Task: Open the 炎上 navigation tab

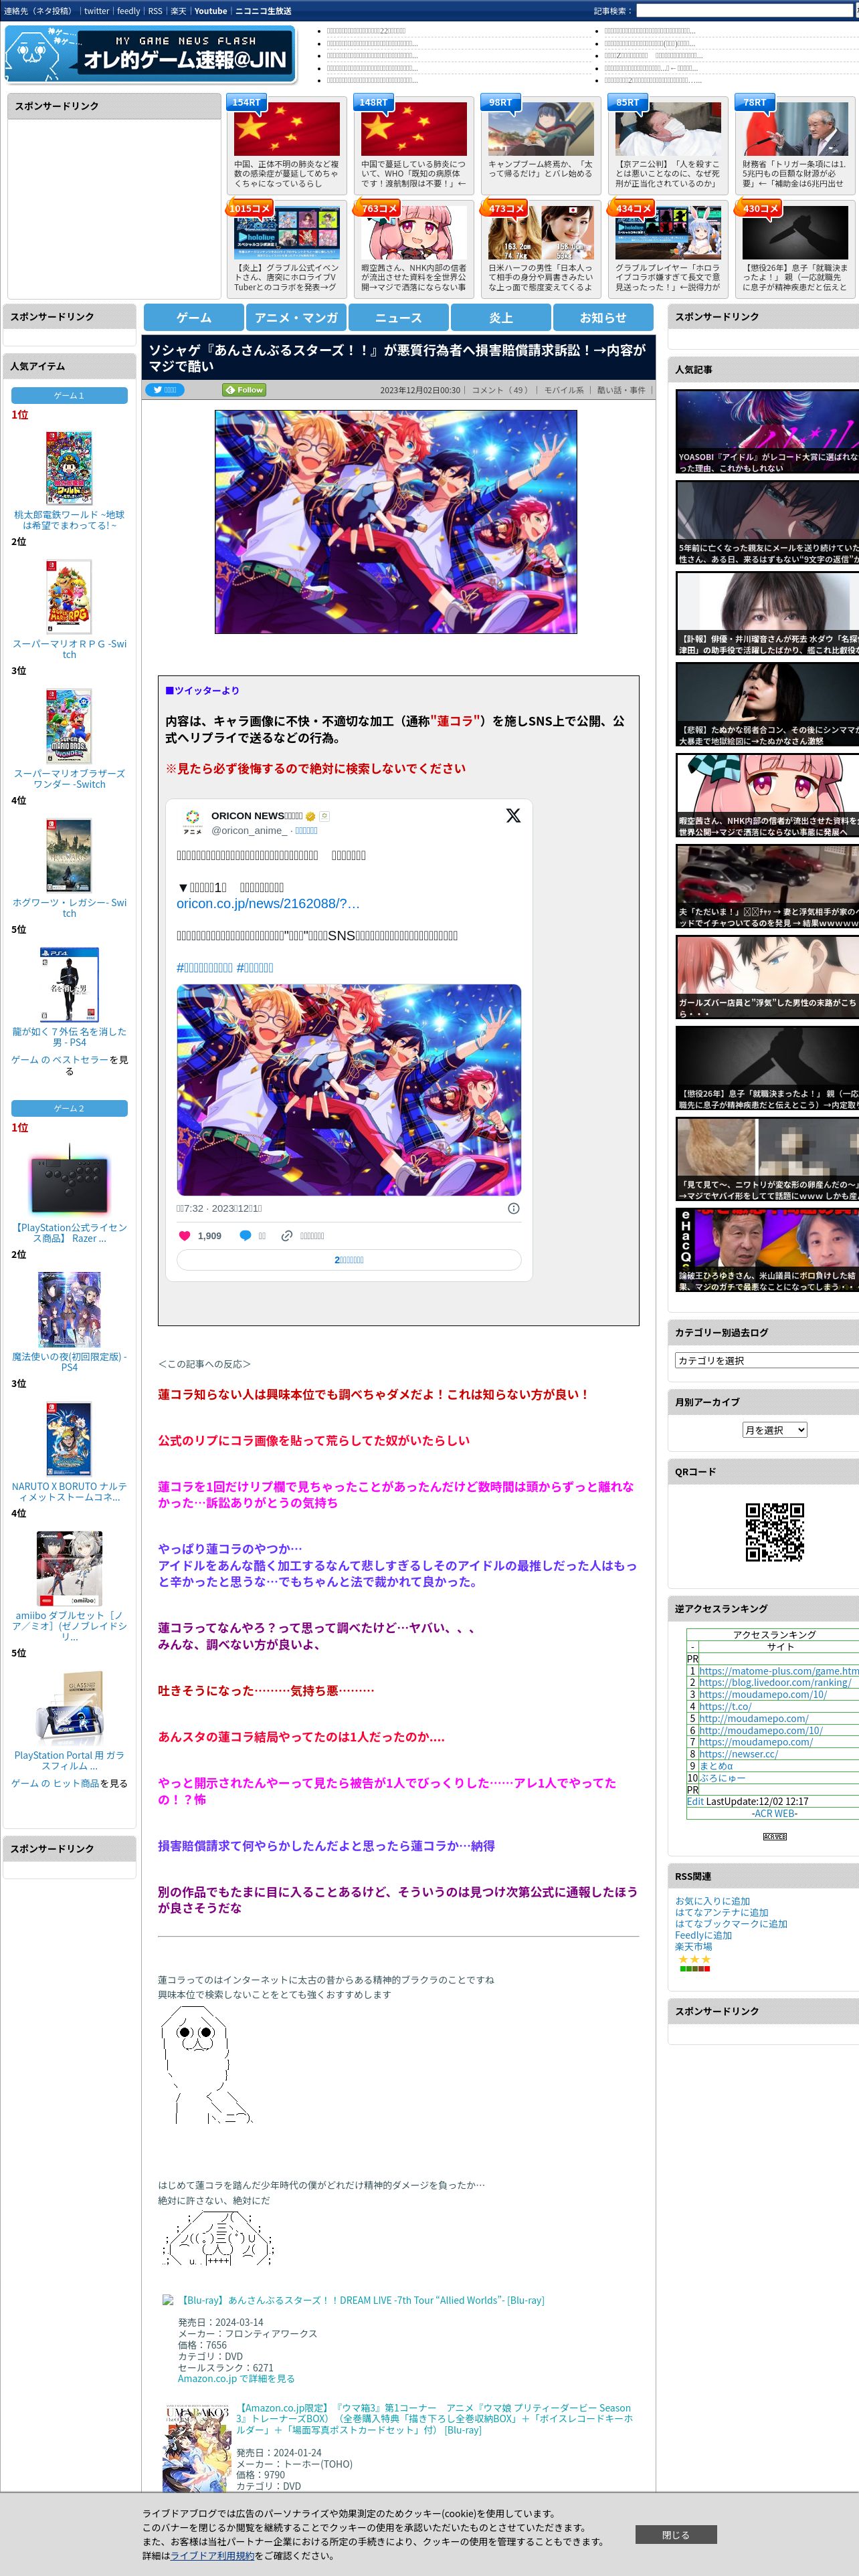Action: tap(501, 317)
